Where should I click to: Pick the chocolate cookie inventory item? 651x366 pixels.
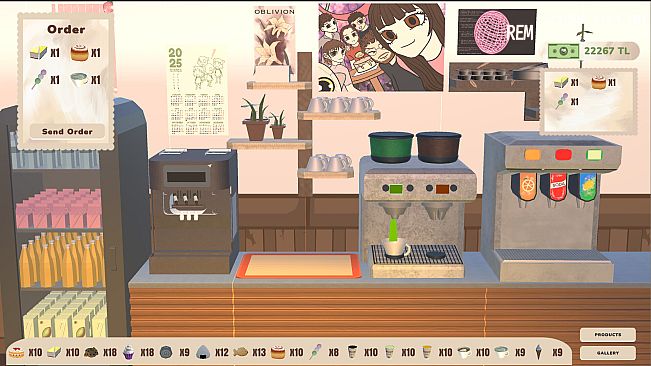point(91,353)
